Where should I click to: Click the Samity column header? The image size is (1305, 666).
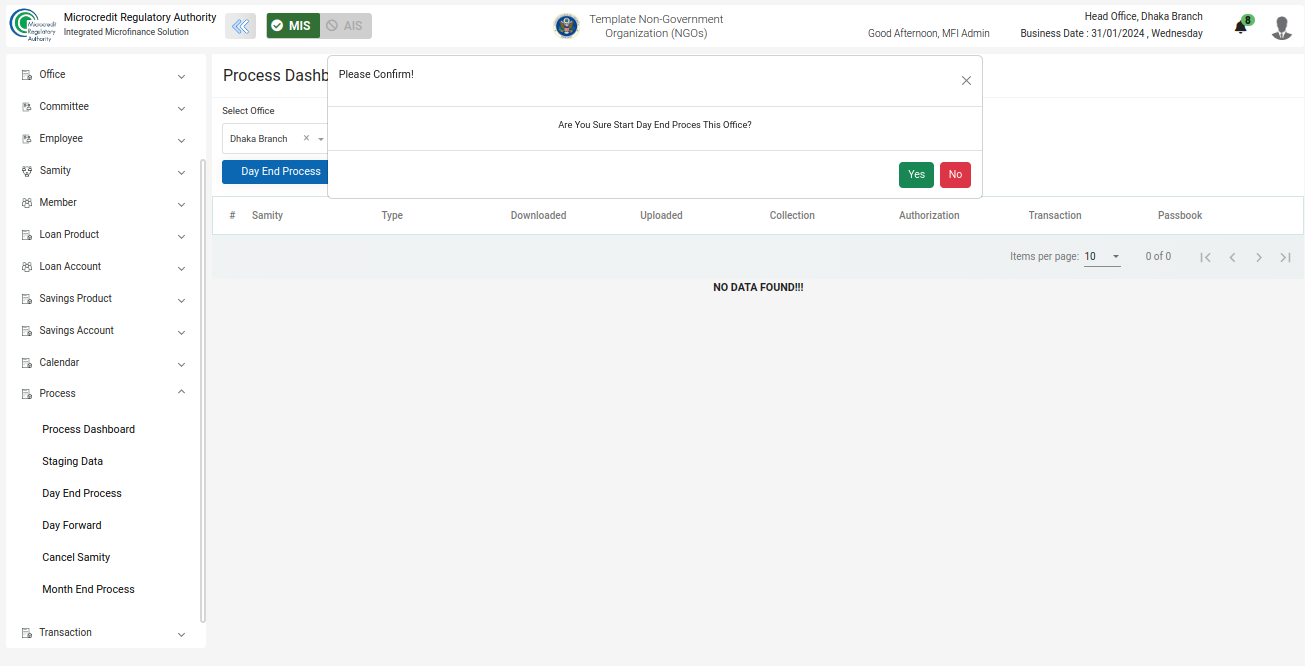pos(267,216)
